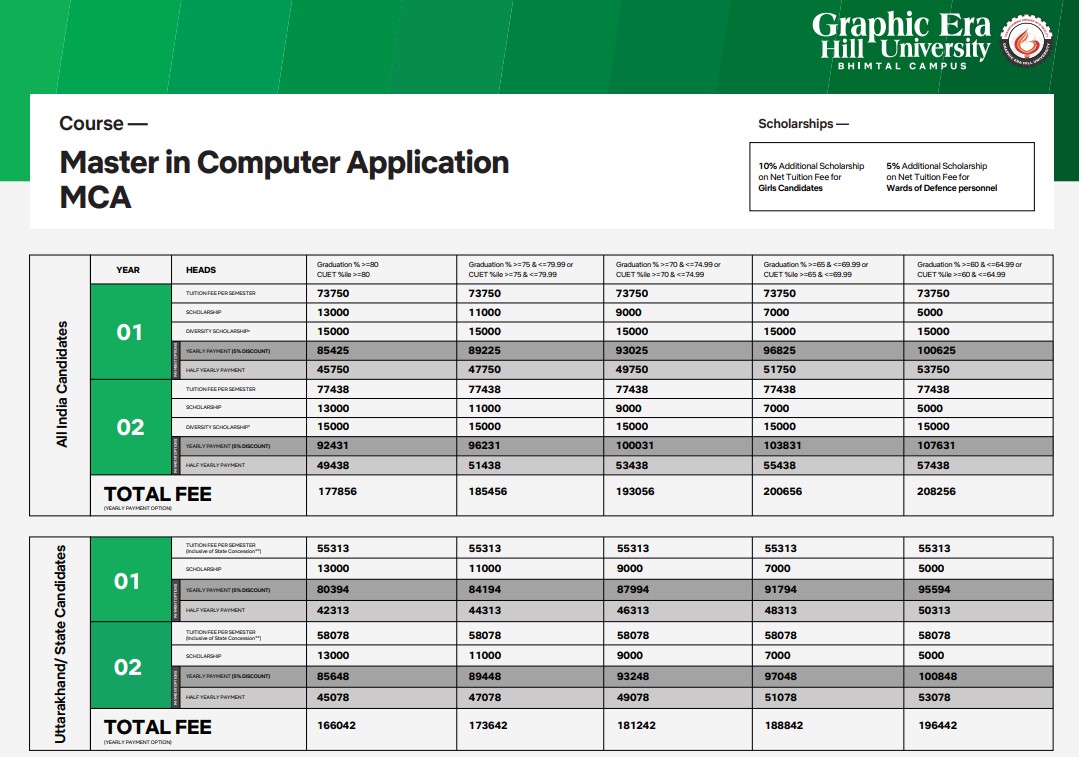Select the 10% Girls Candidates scholarship note
The height and width of the screenshot is (757, 1079).
pyautogui.click(x=811, y=177)
